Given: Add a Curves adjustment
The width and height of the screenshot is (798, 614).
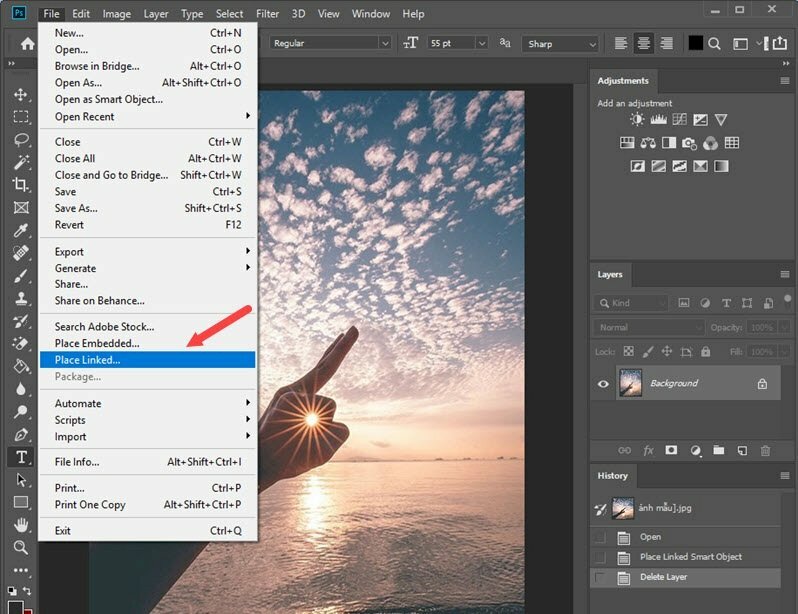Looking at the screenshot, I should coord(679,120).
